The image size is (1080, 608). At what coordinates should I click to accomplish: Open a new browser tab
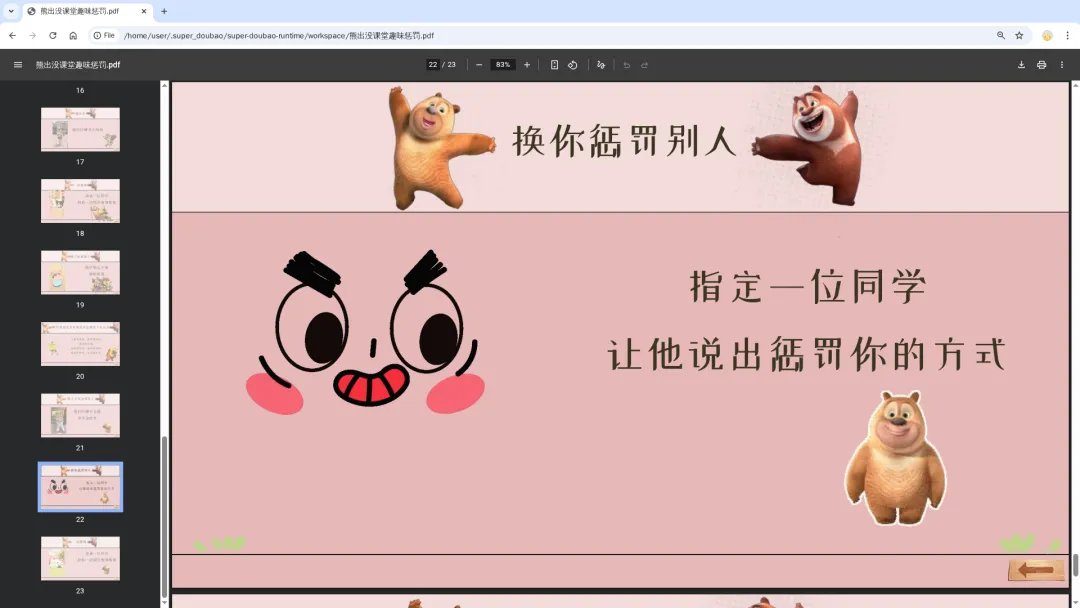coord(164,11)
